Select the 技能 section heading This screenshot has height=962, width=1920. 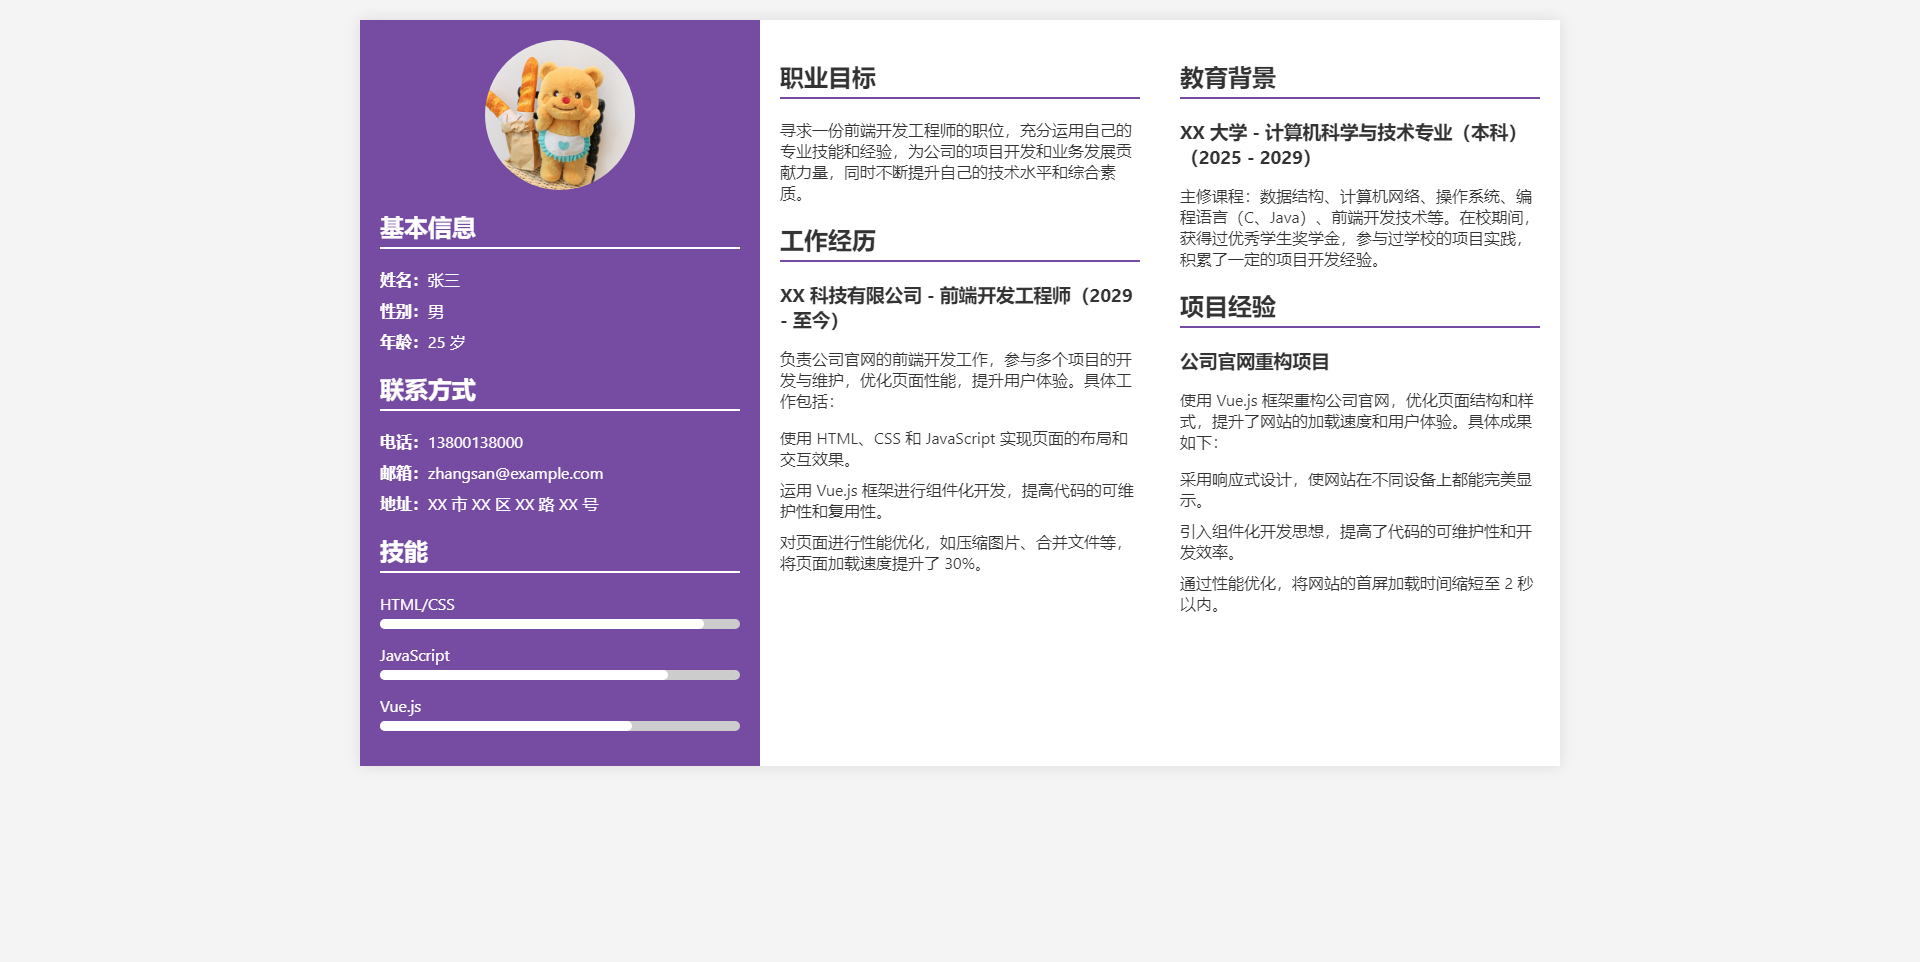(404, 552)
